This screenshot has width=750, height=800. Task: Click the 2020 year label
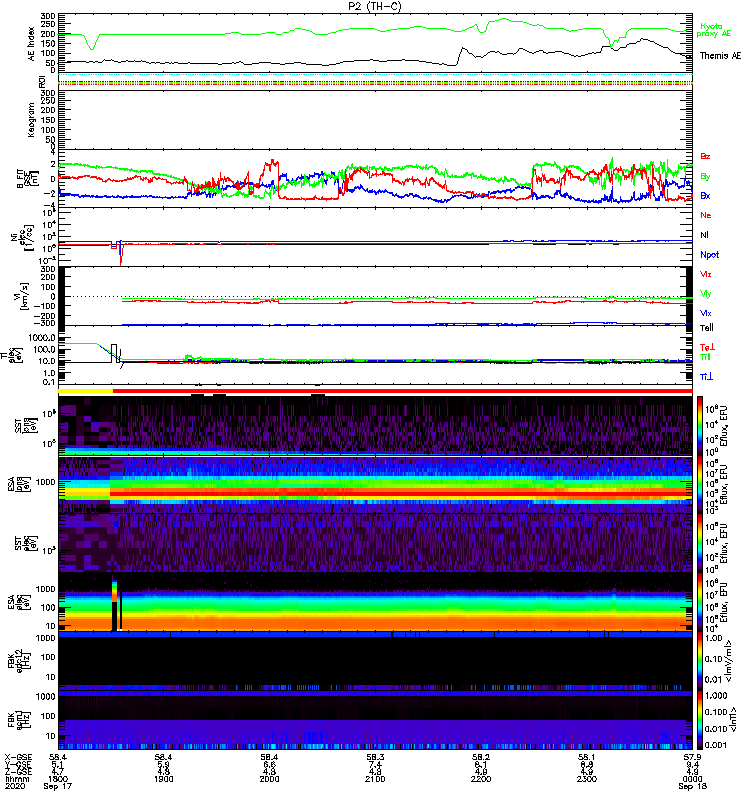pos(15,786)
